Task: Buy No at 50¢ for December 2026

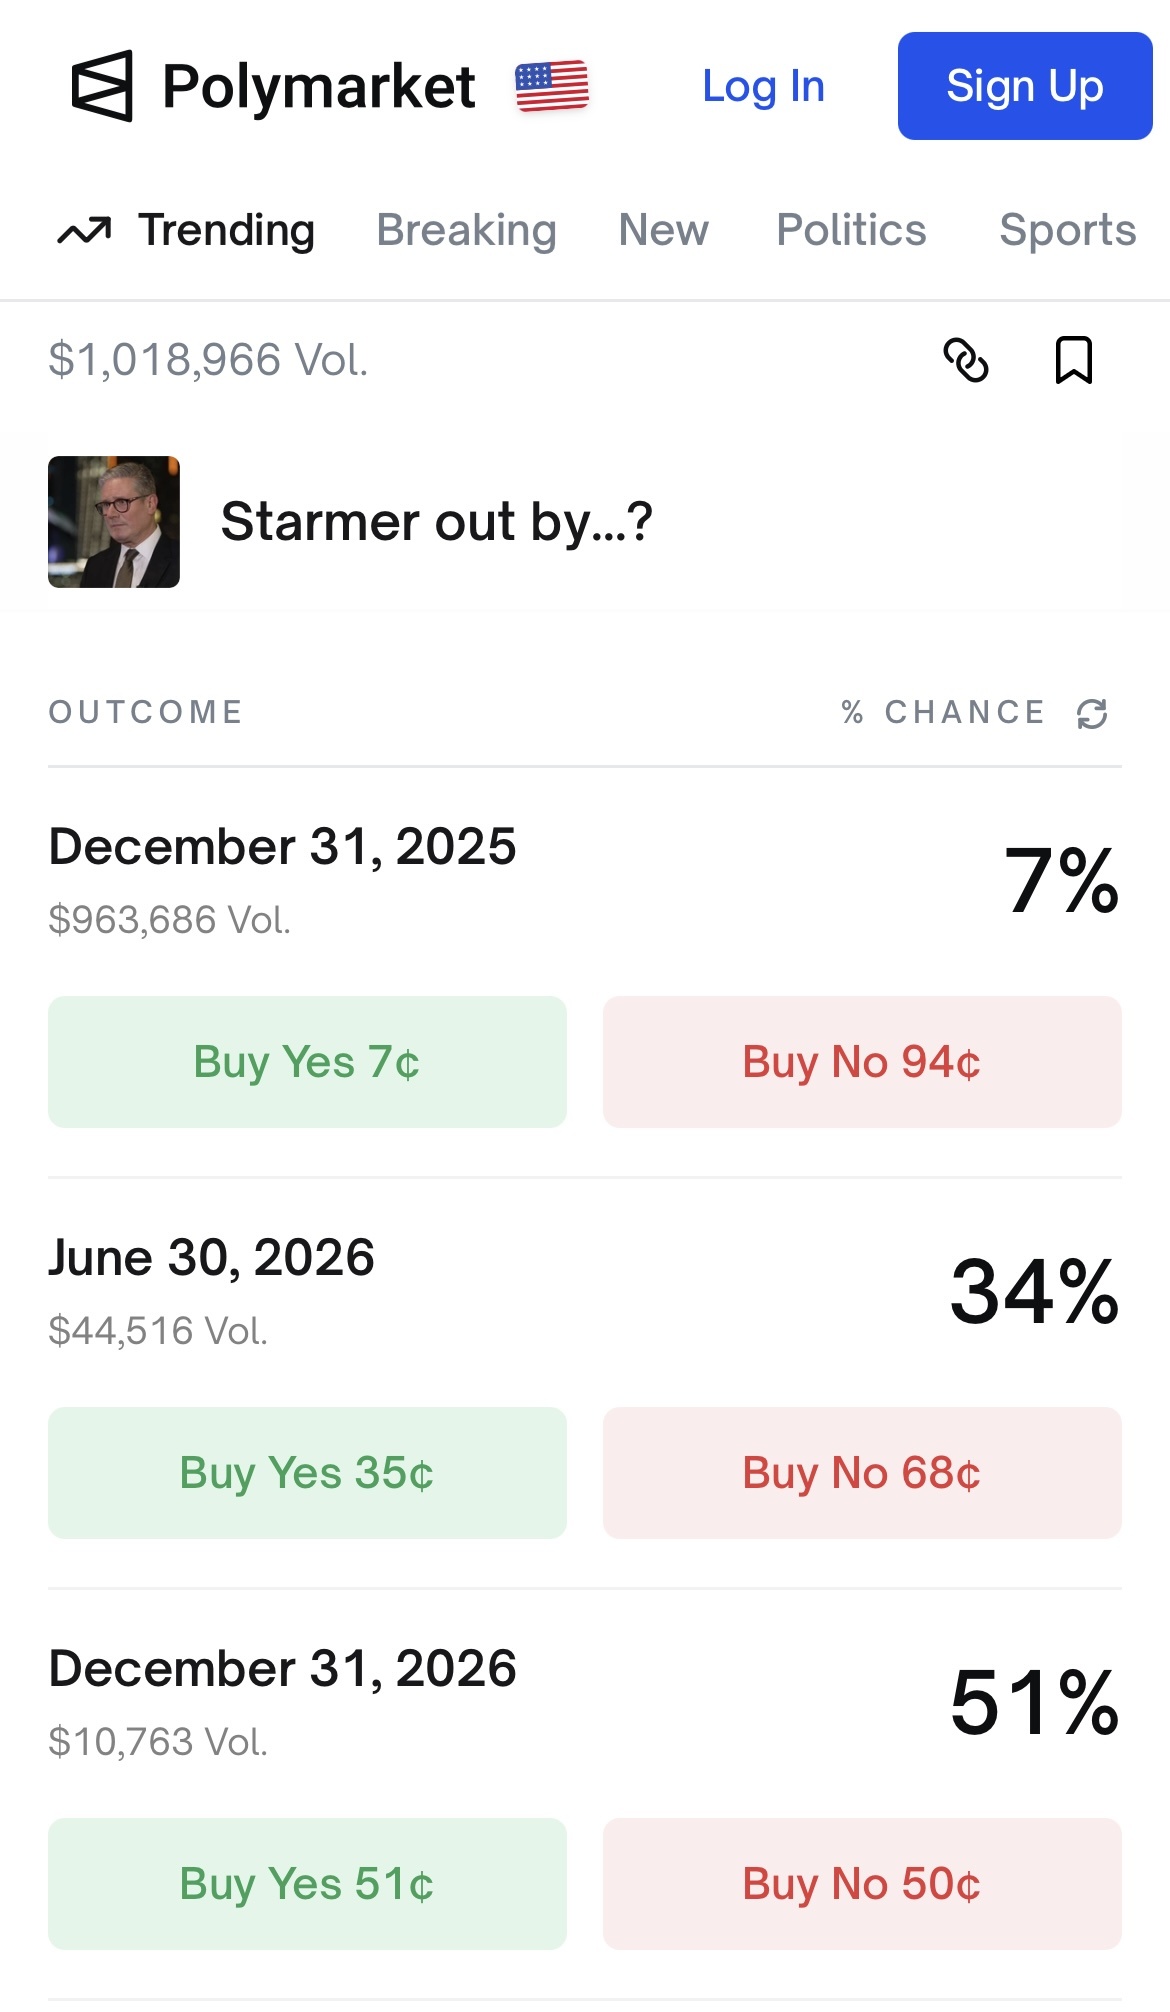Action: coord(862,1884)
